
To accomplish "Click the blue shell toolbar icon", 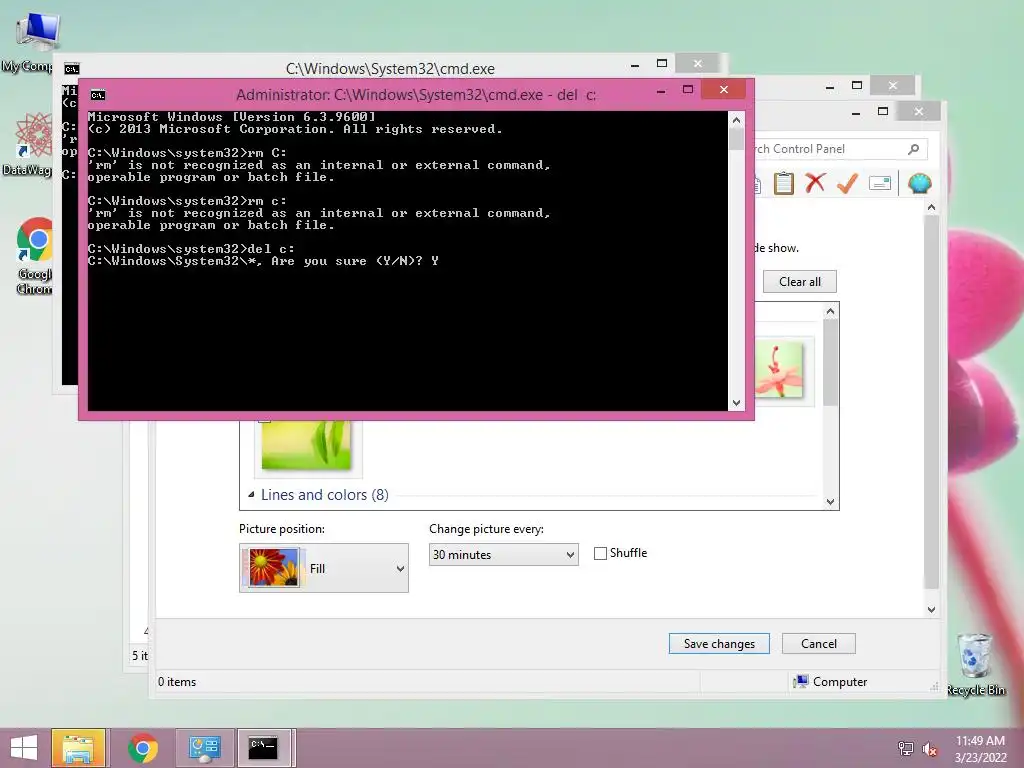I will [920, 184].
